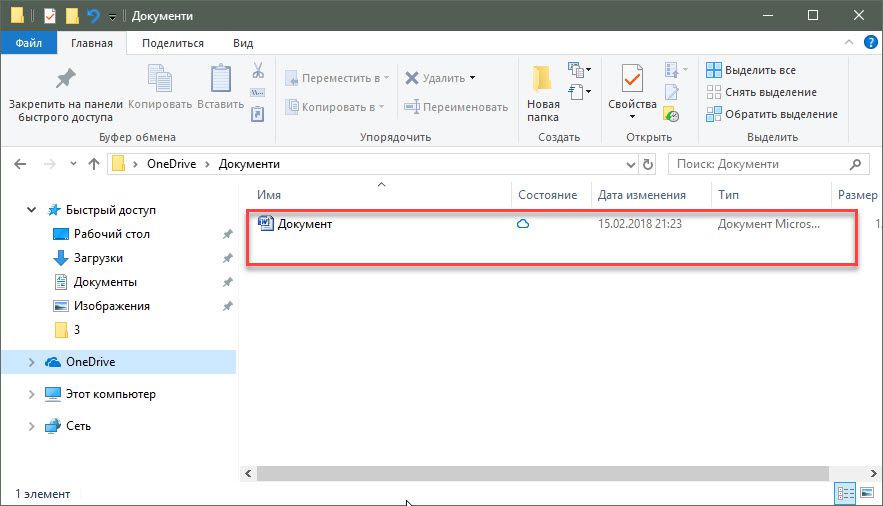Click the cloud status icon for Документ

click(522, 224)
